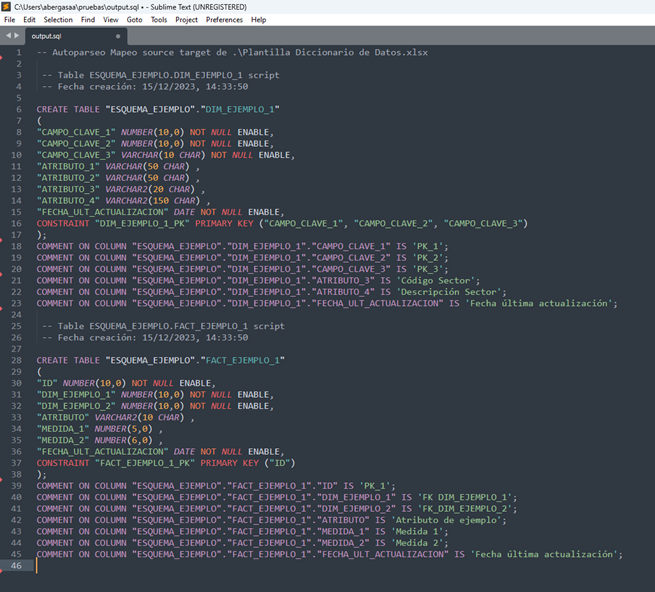
Task: Click 'Atributo de ejemplo' comment string
Action: 447,520
